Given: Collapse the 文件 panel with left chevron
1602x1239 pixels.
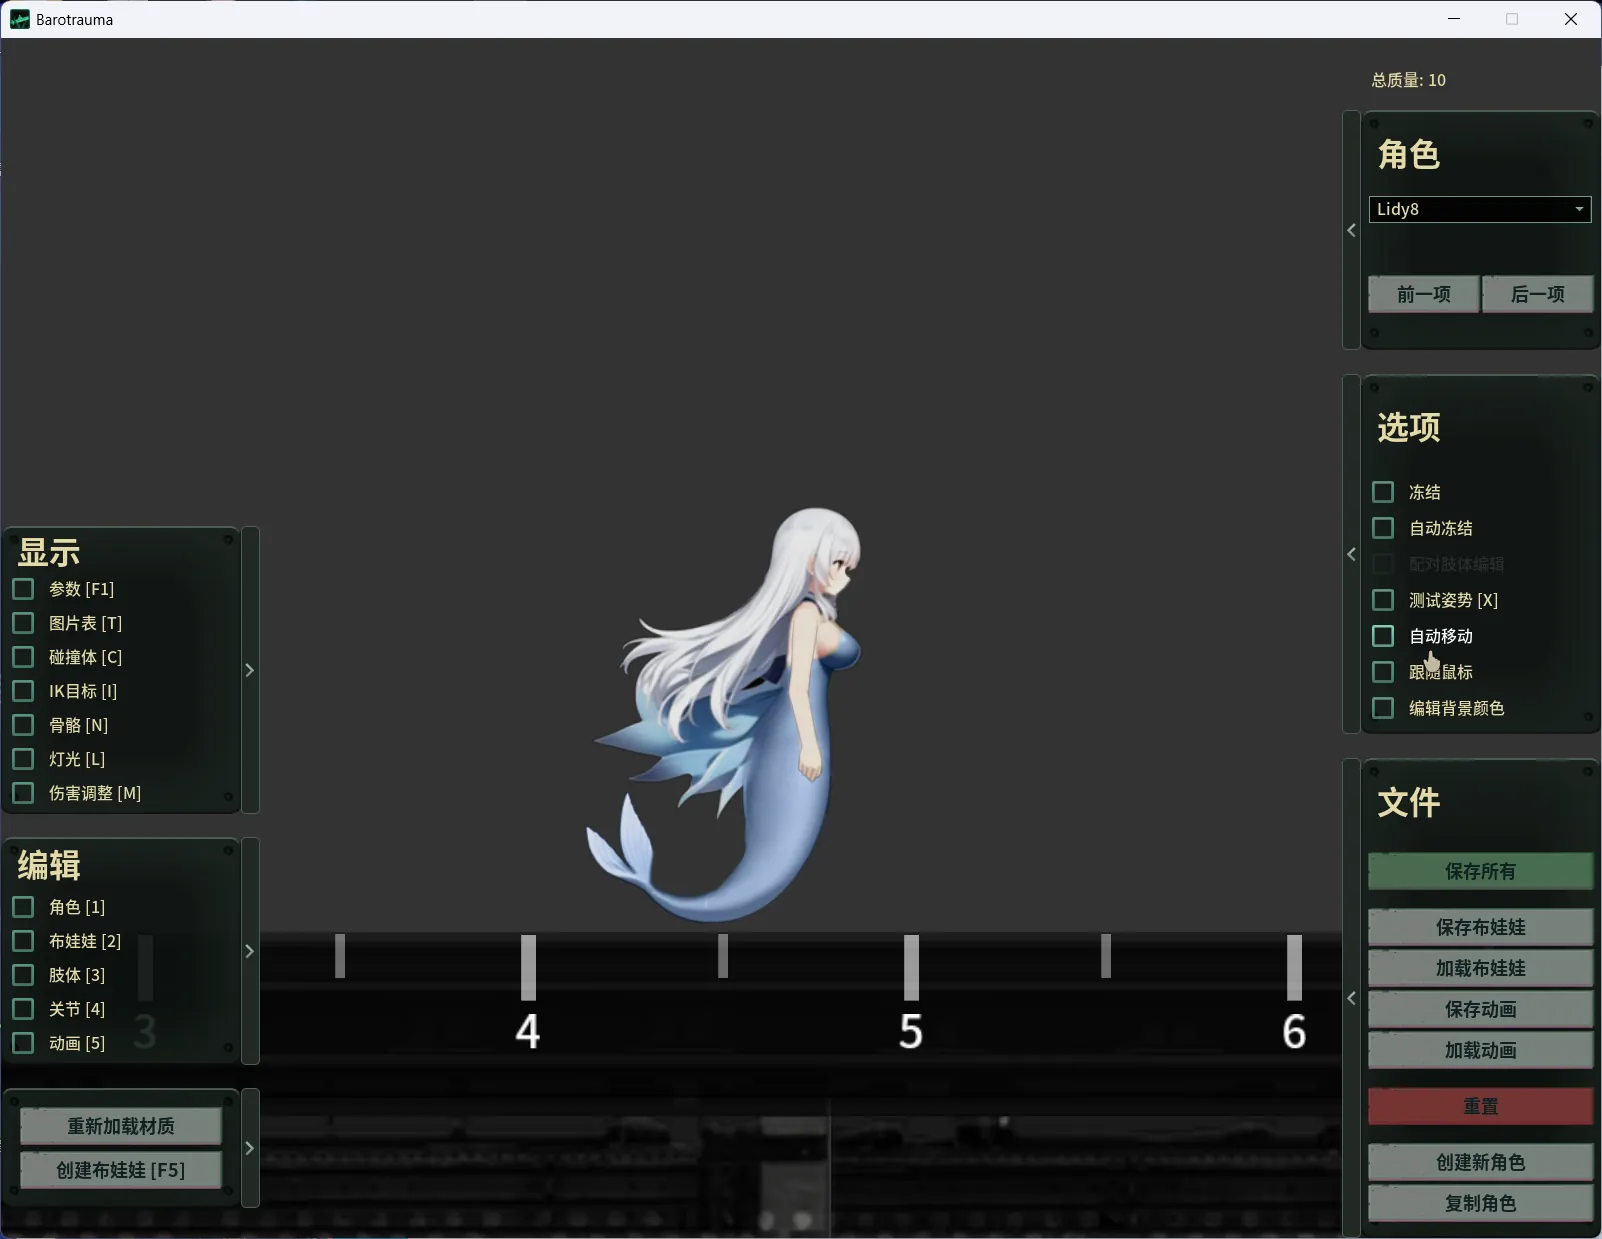Looking at the screenshot, I should (x=1351, y=998).
